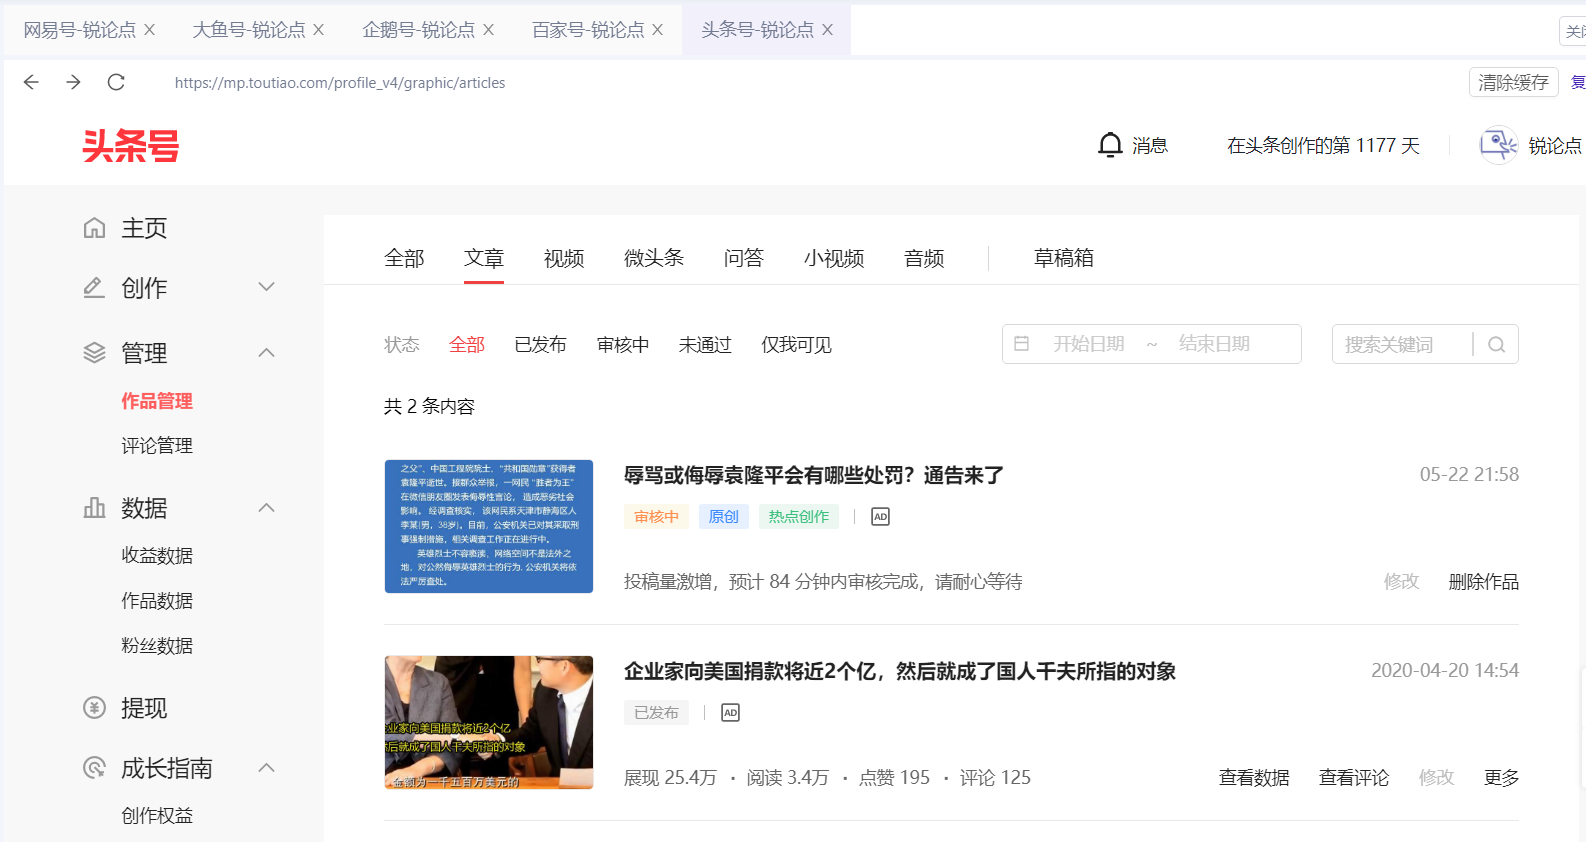
Task: Select the 问答 content tab
Action: 744,258
